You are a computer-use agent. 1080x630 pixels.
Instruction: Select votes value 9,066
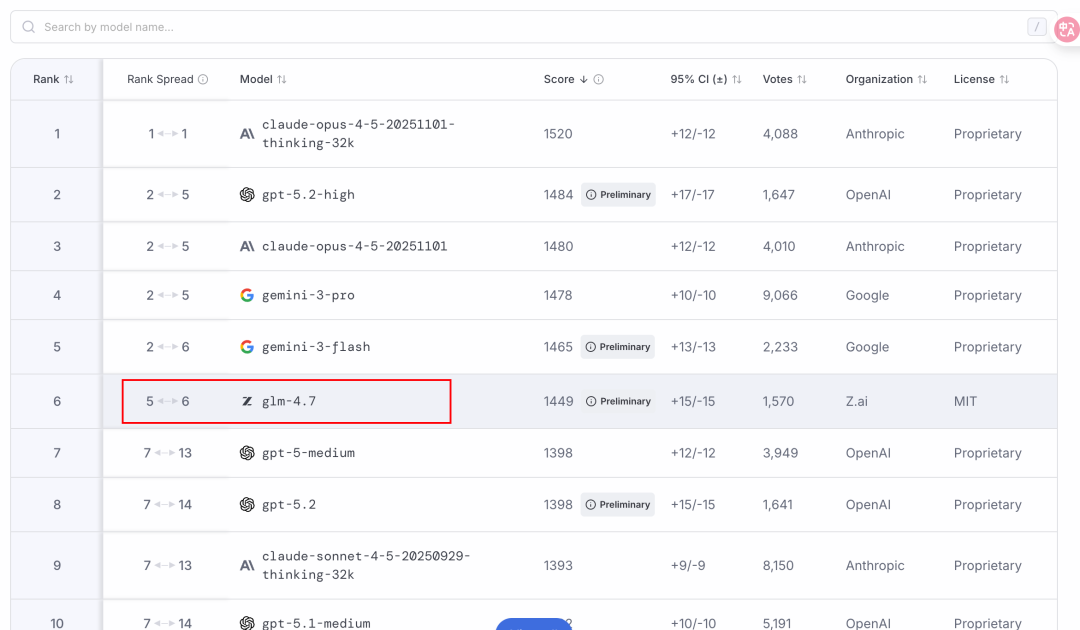click(x=780, y=295)
